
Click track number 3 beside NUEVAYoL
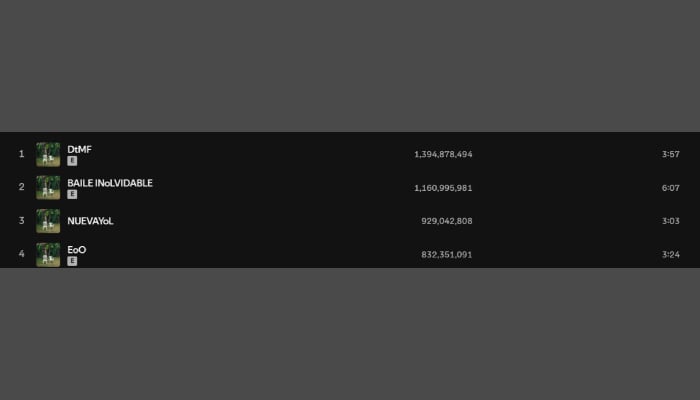[21, 221]
